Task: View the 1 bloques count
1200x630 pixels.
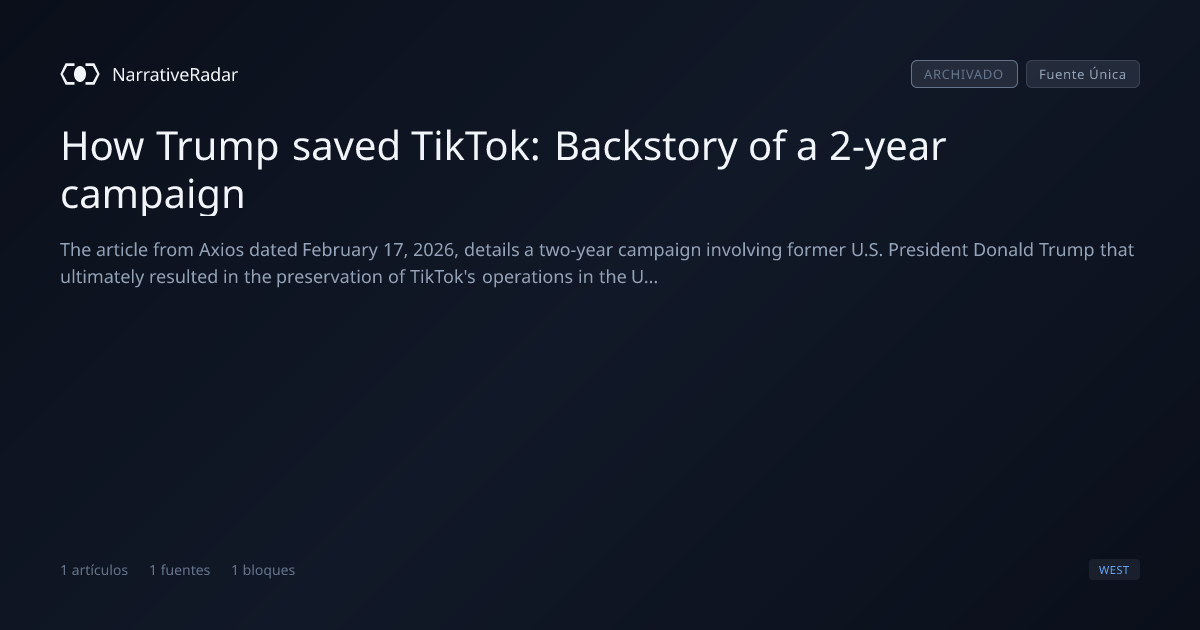Action: [x=263, y=570]
